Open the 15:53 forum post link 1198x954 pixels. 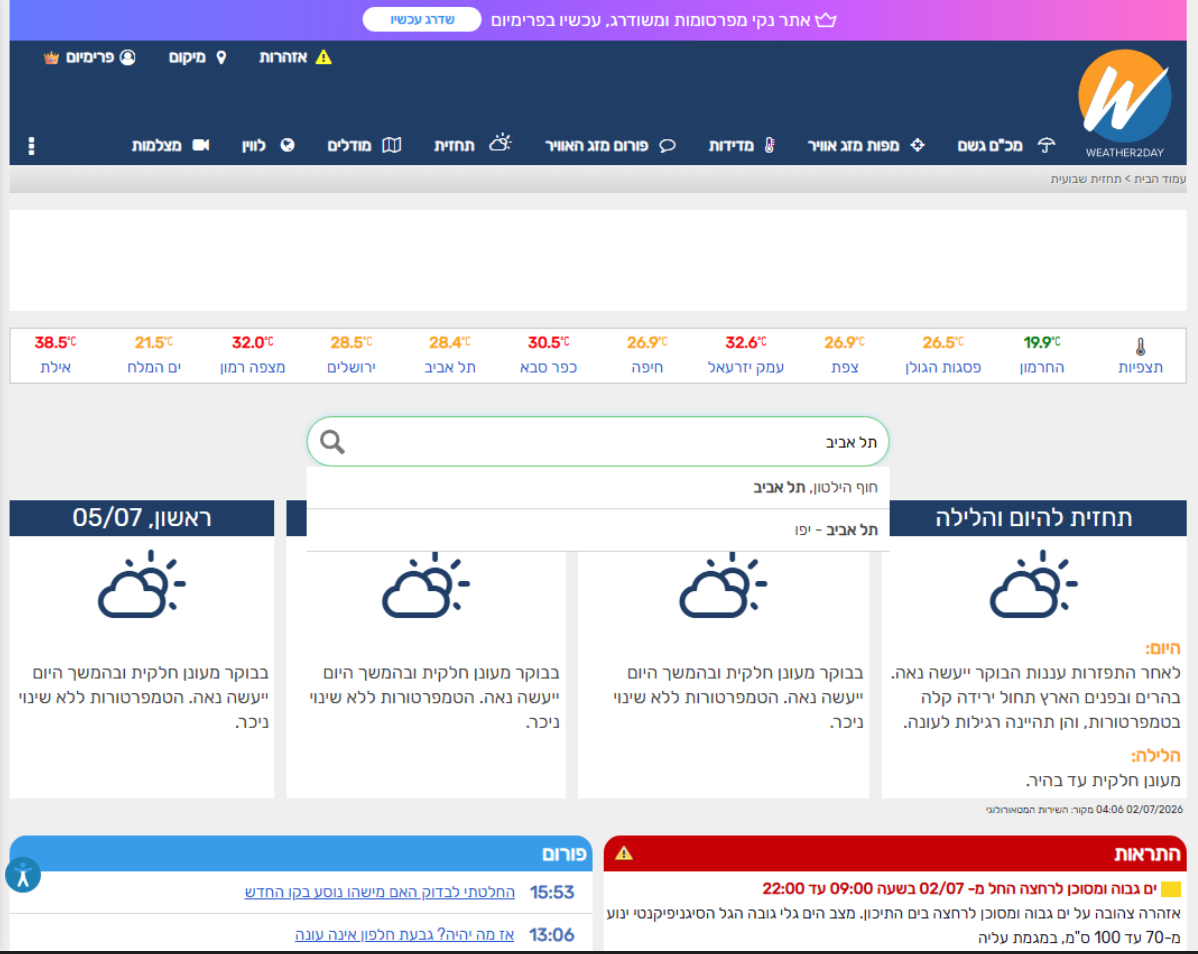click(x=380, y=892)
